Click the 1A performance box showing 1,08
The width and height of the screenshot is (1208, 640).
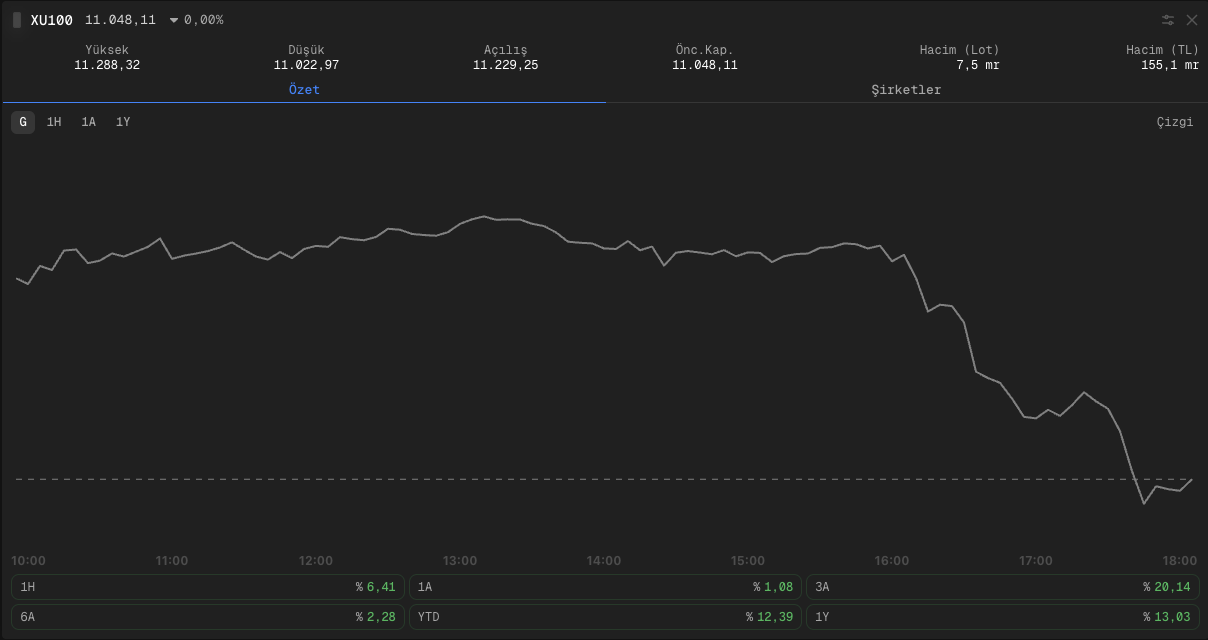click(x=605, y=587)
